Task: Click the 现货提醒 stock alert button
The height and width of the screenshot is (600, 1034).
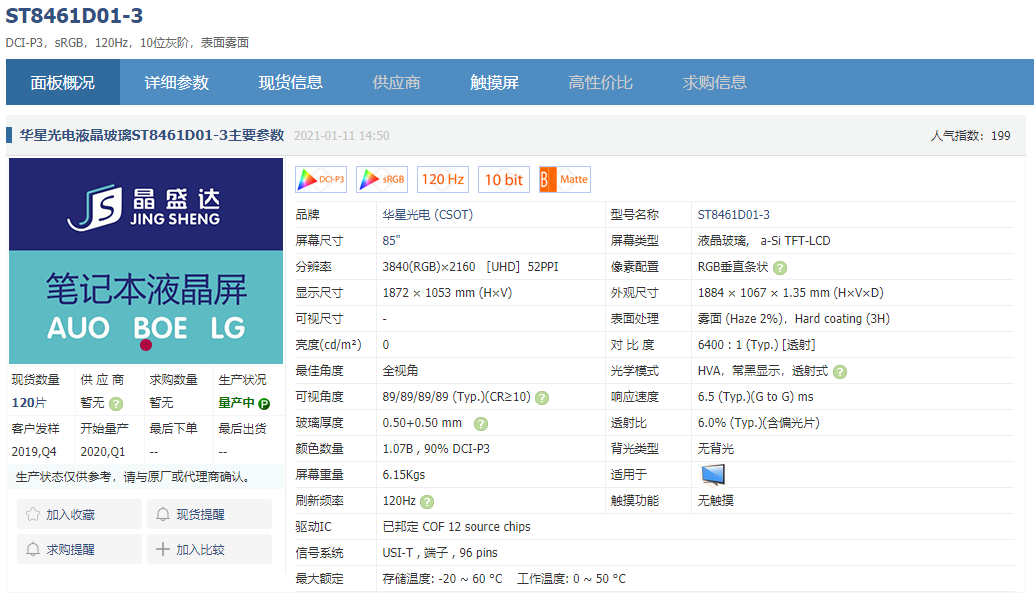Action: click(x=209, y=513)
